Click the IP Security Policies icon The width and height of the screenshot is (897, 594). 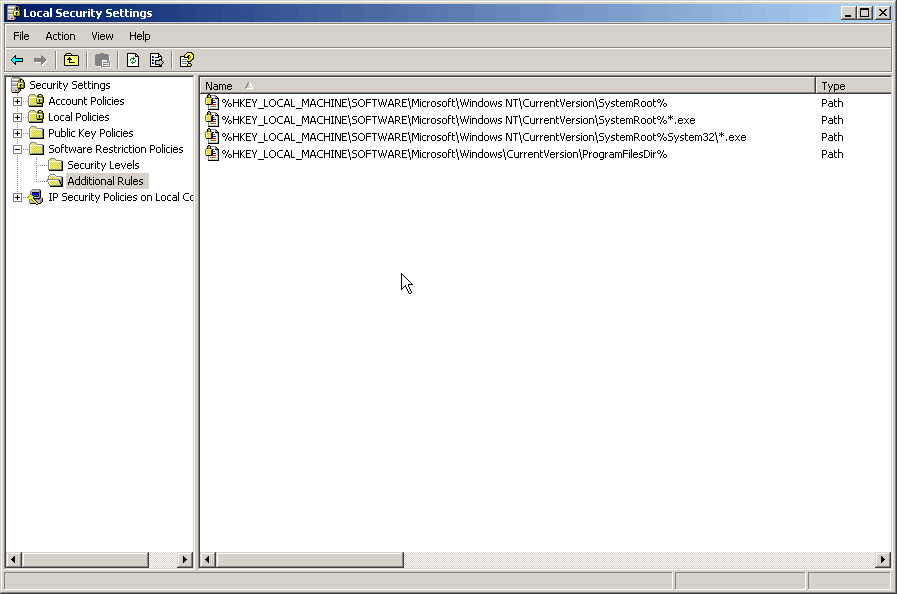[x=36, y=197]
